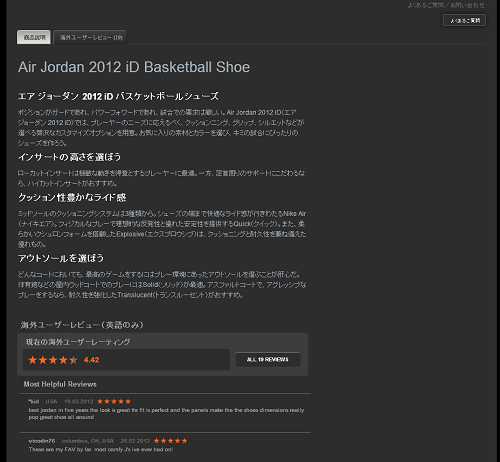Image resolution: width=500 pixels, height=462 pixels.
Task: Click the Most Helpful Reviews heading
Action: tap(60, 384)
